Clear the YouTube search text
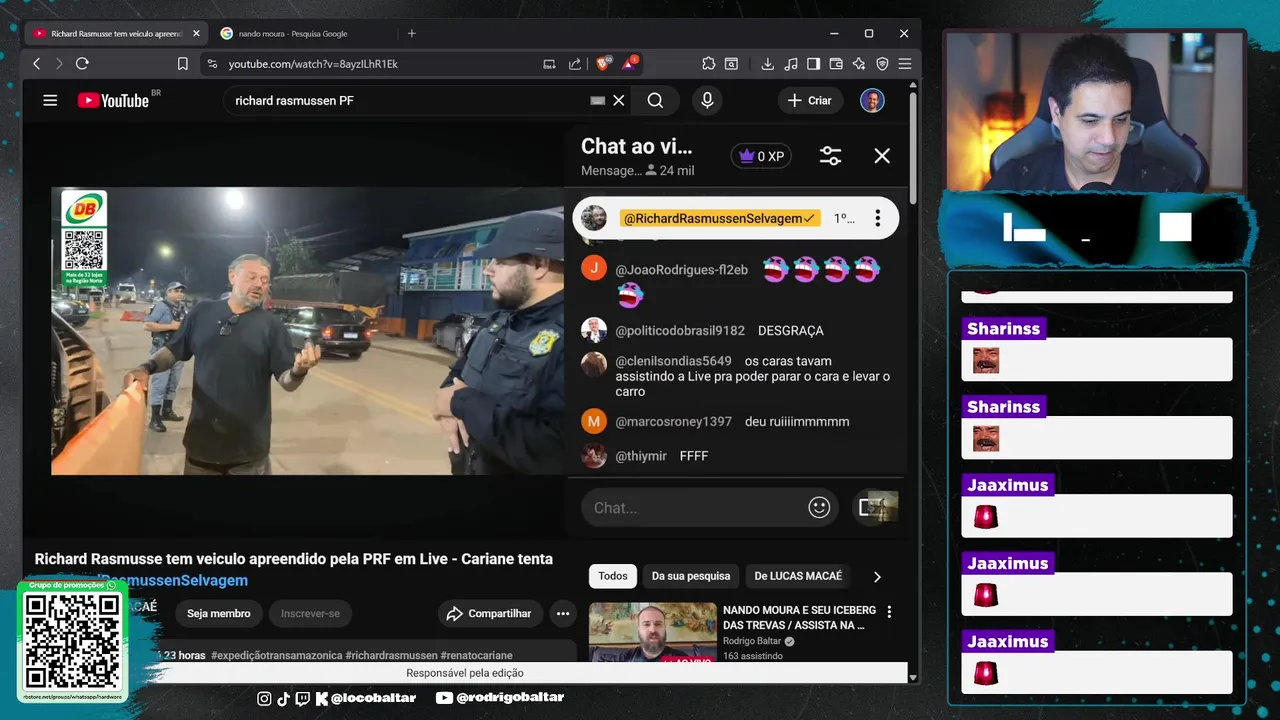1280x720 pixels. point(619,100)
